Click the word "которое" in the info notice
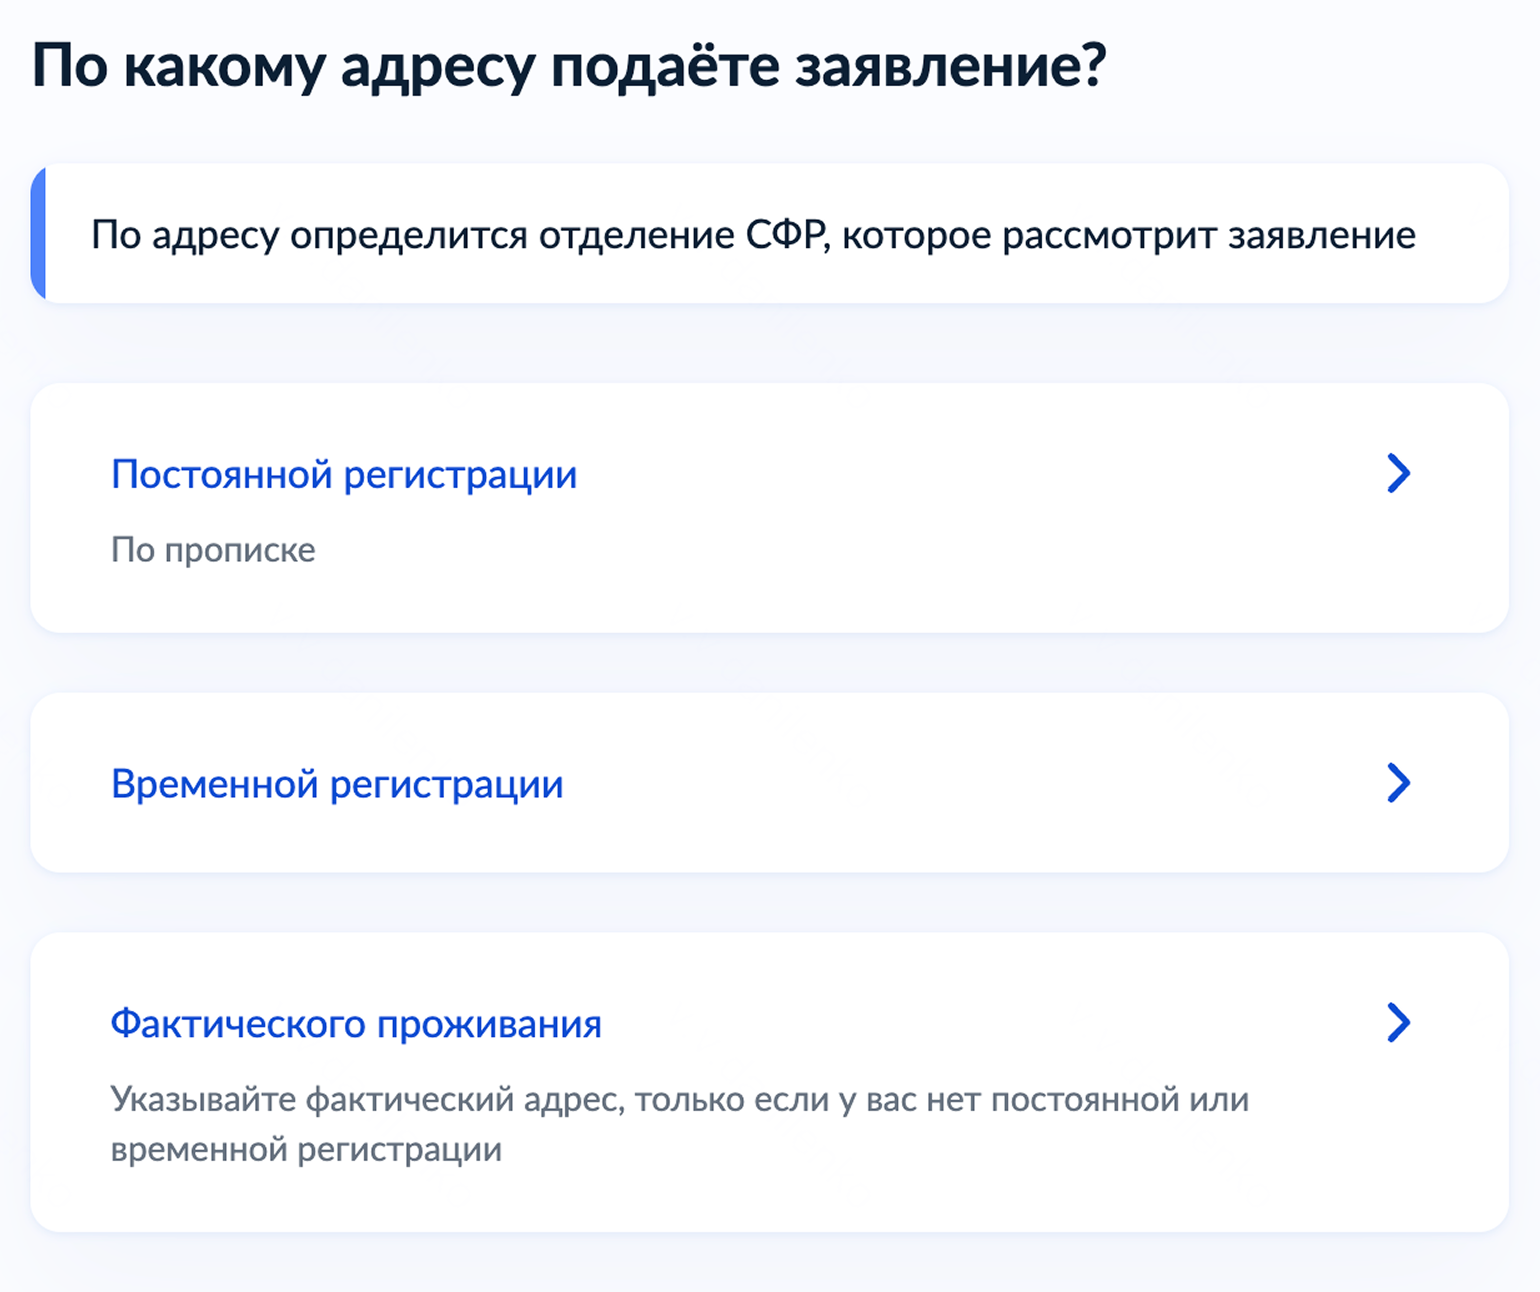 [915, 236]
